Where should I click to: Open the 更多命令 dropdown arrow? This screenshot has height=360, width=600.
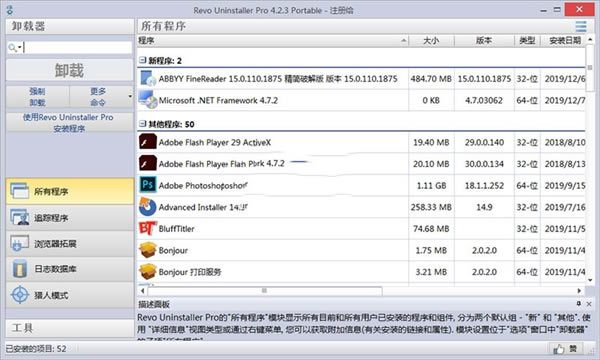click(x=130, y=96)
